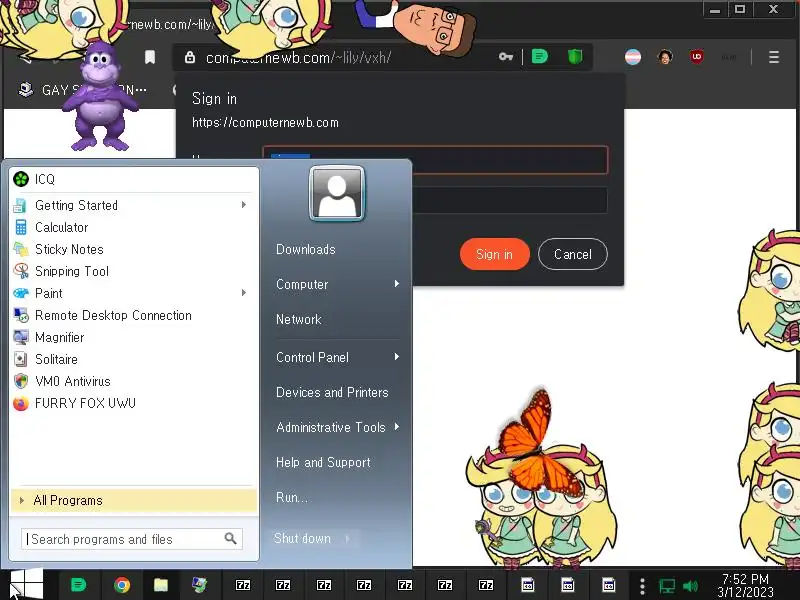Screen dimensions: 800x600
Task: Open the Shut down options arrow
Action: point(348,538)
